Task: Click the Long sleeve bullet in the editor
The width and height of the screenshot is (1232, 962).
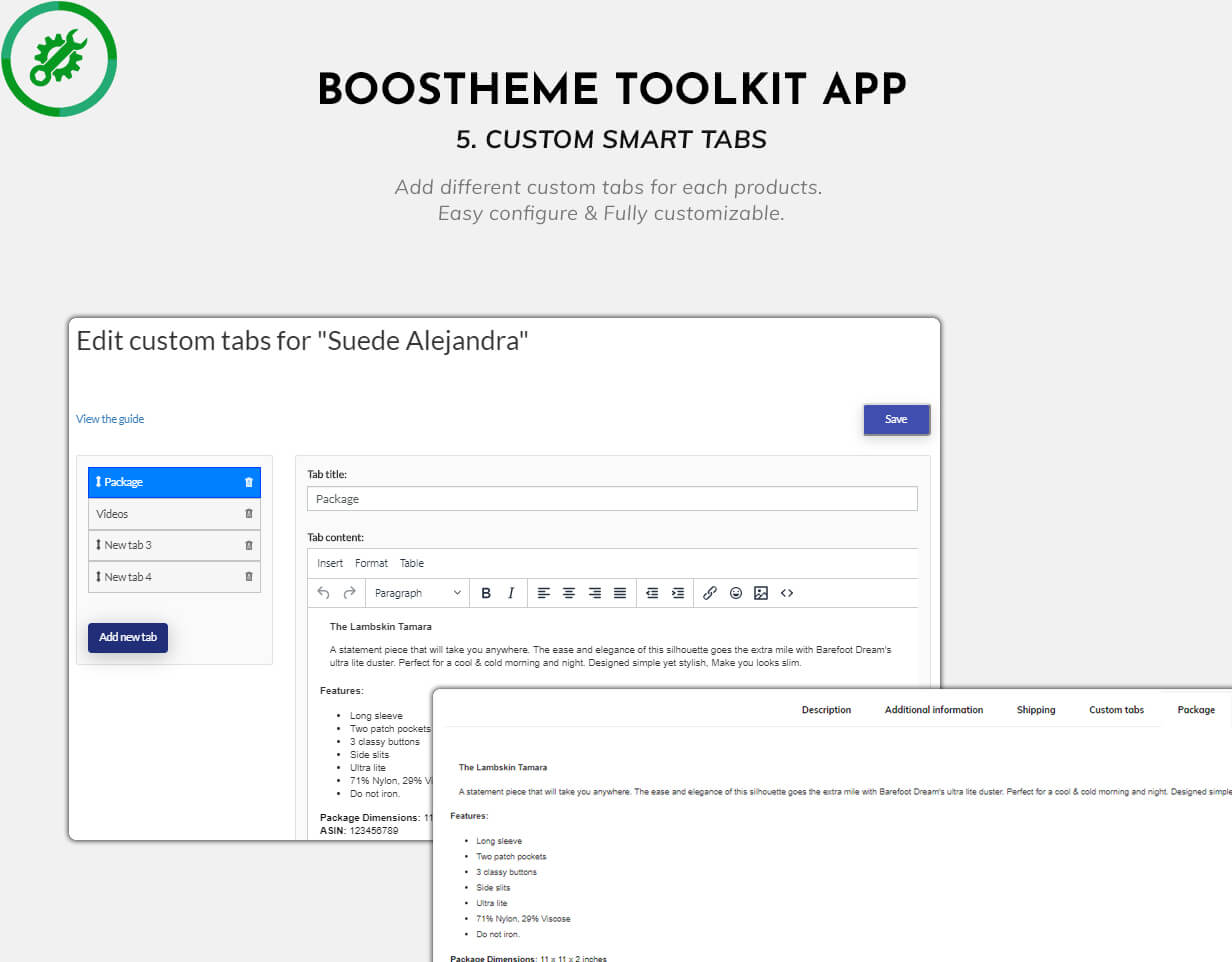Action: pyautogui.click(x=374, y=716)
